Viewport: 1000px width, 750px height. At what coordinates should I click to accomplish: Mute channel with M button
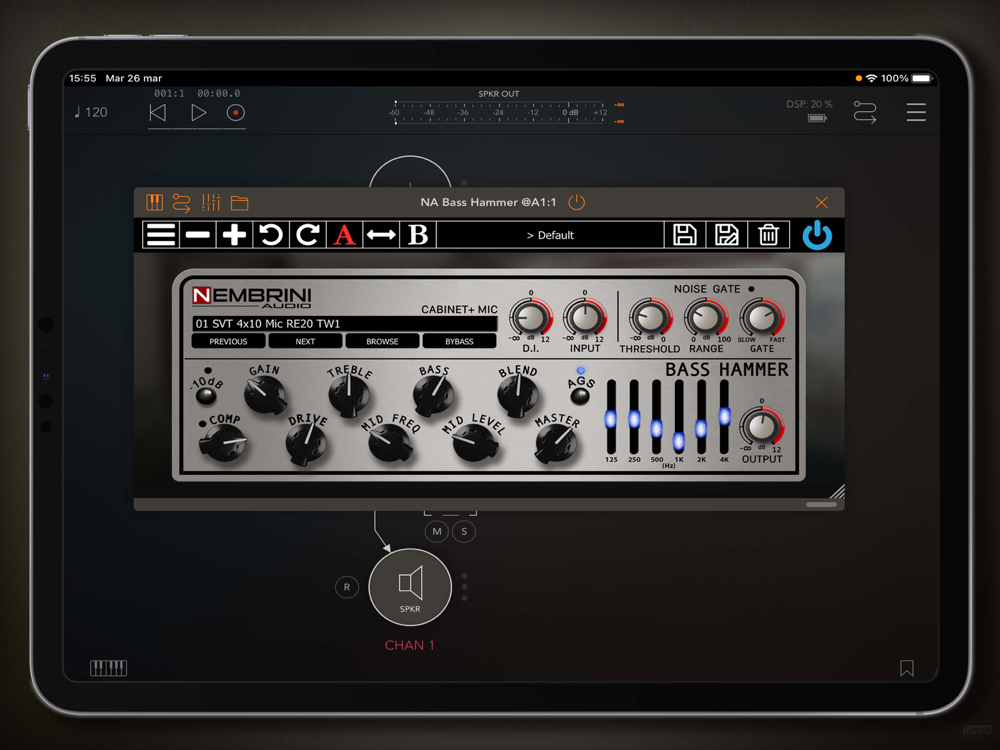[437, 531]
